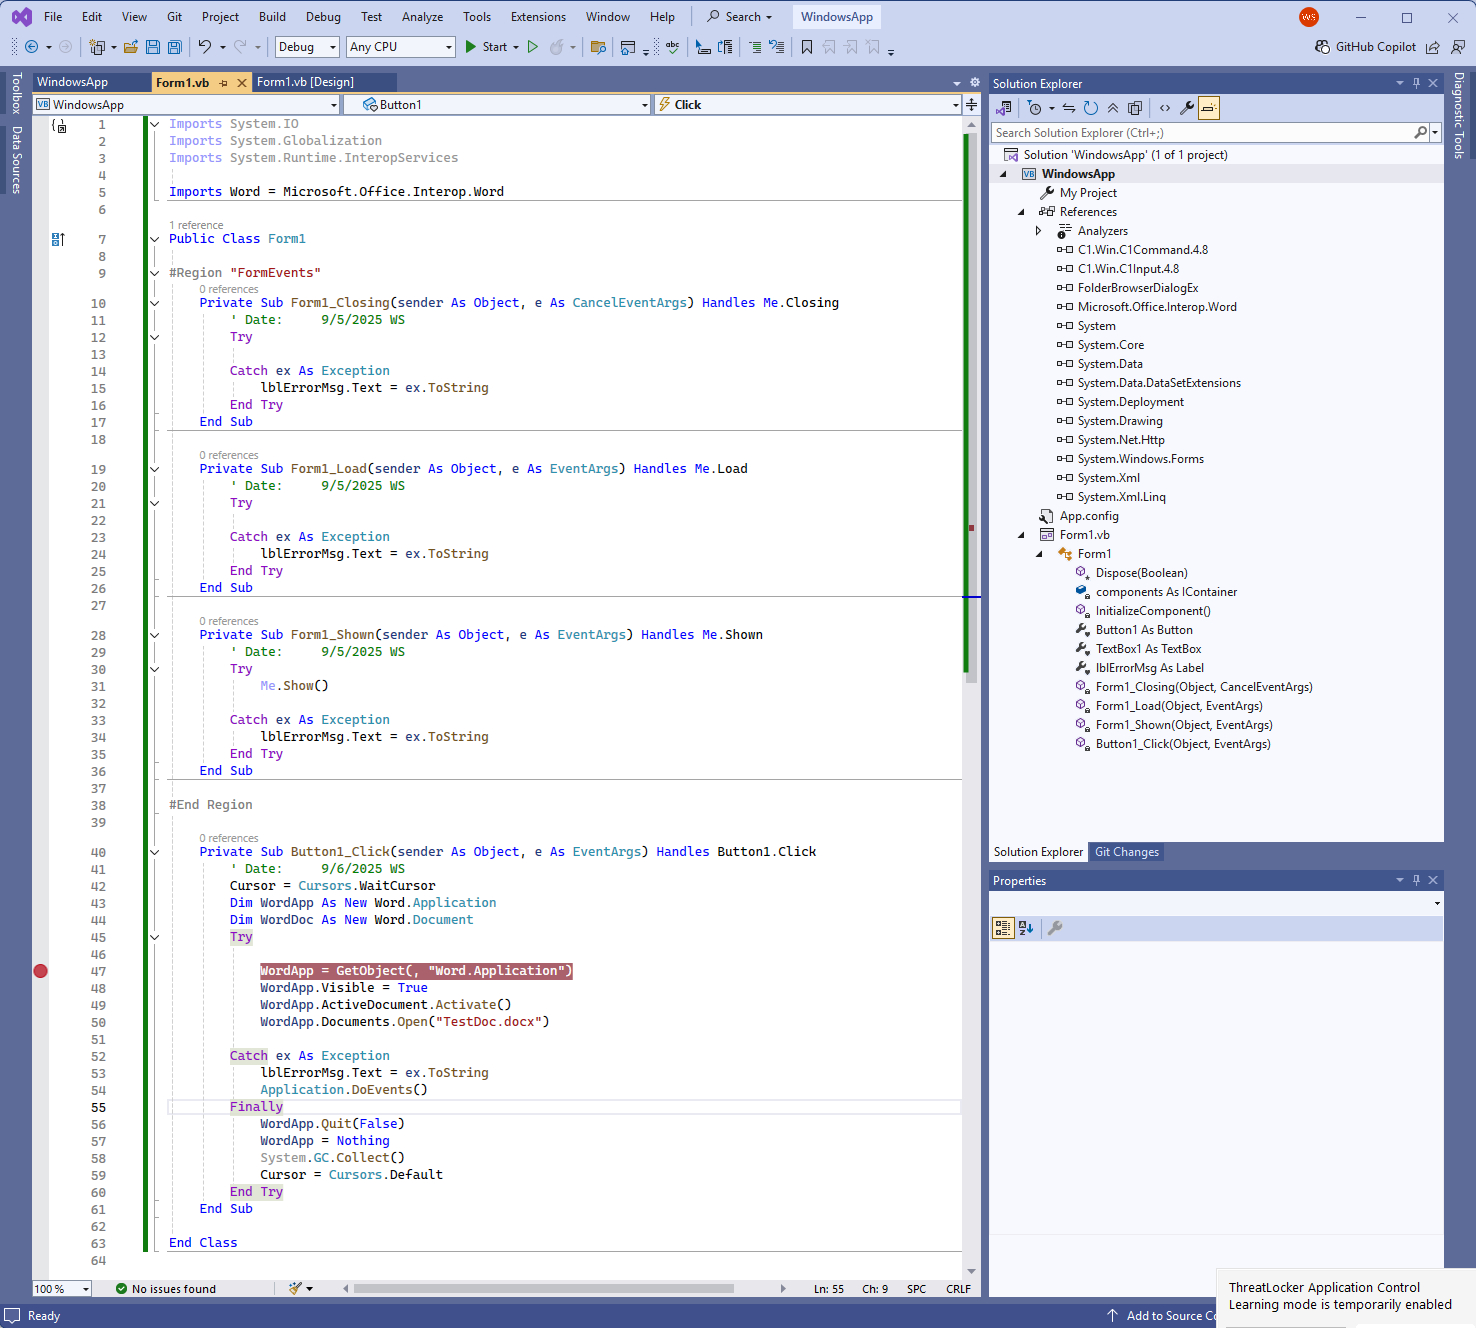Viewport: 1476px width, 1328px height.
Task: Click the bookmark icon in the toolbar
Action: pos(807,47)
